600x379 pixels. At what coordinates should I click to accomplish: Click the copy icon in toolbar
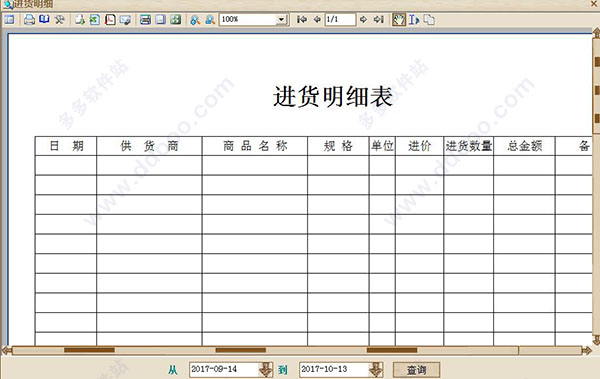(x=429, y=20)
